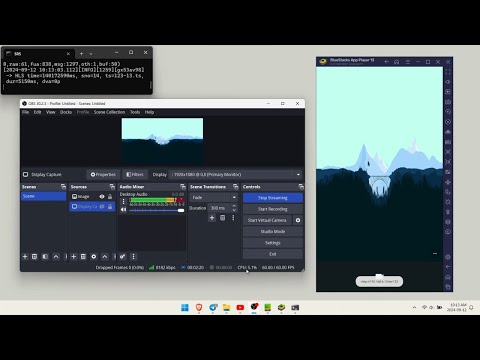Open BlueStacks hamburger menu
Screen dimensions: 480x360
[x=407, y=62]
